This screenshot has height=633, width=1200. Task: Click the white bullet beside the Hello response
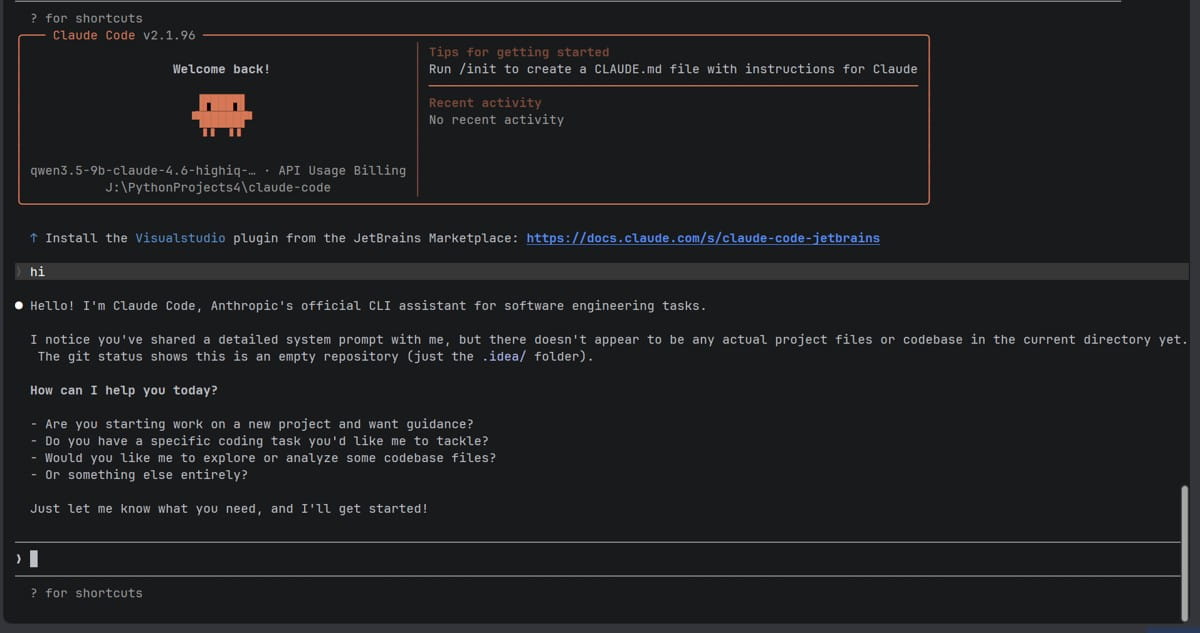(x=19, y=305)
